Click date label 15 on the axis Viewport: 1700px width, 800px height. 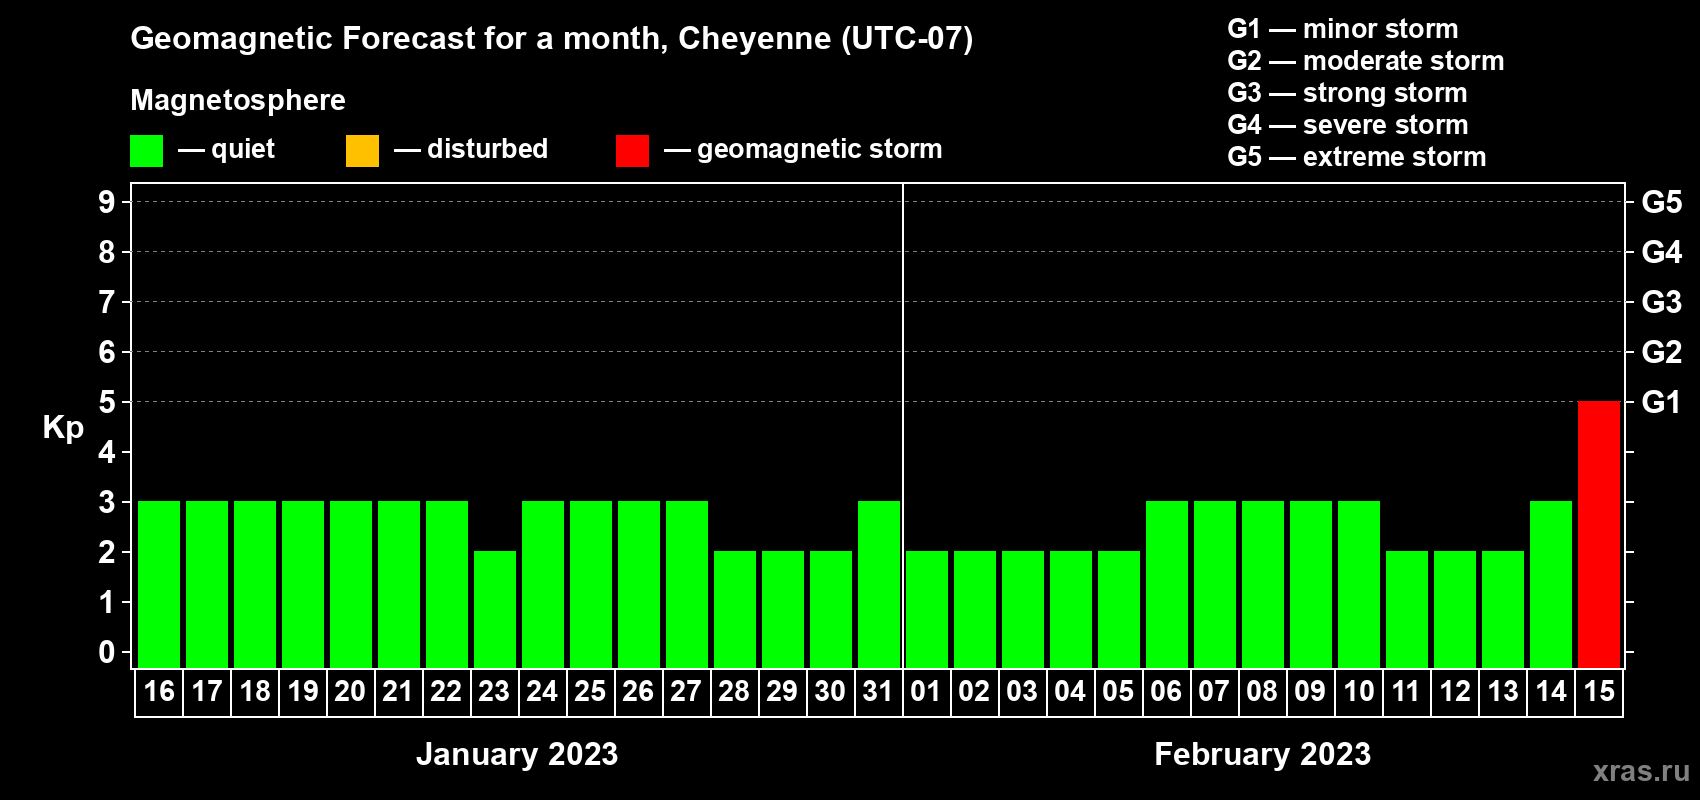pos(1599,691)
